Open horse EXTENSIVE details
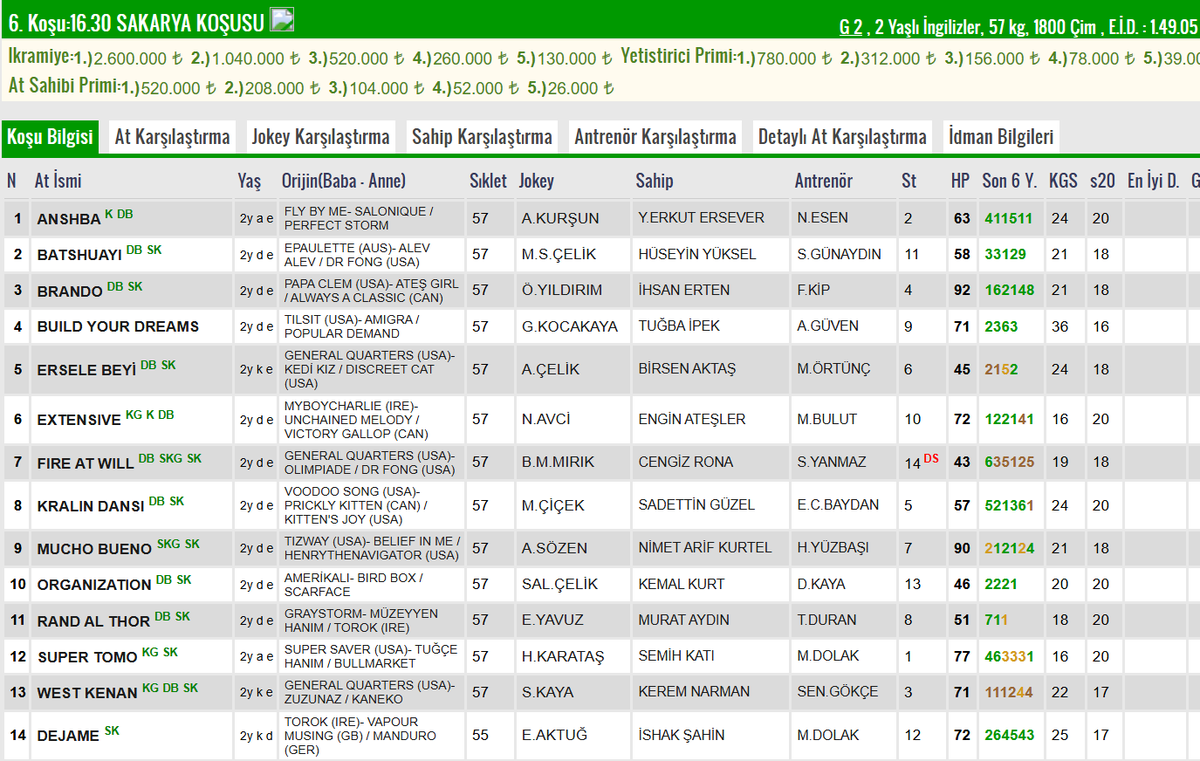1200x761 pixels. point(79,420)
